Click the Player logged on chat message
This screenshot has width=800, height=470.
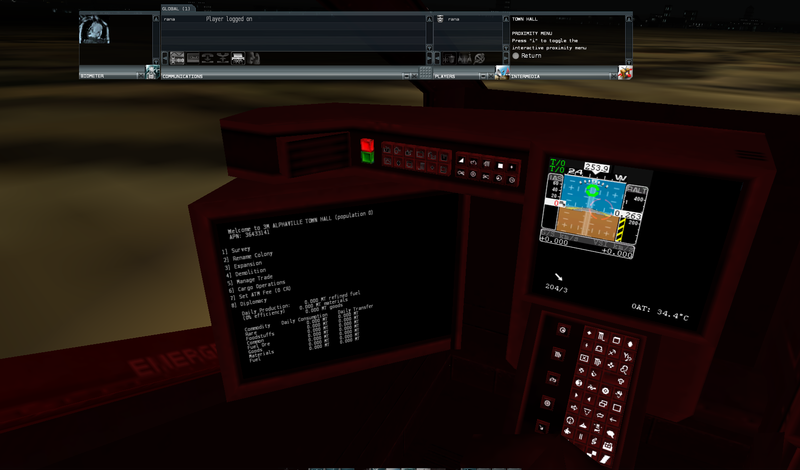(x=229, y=19)
